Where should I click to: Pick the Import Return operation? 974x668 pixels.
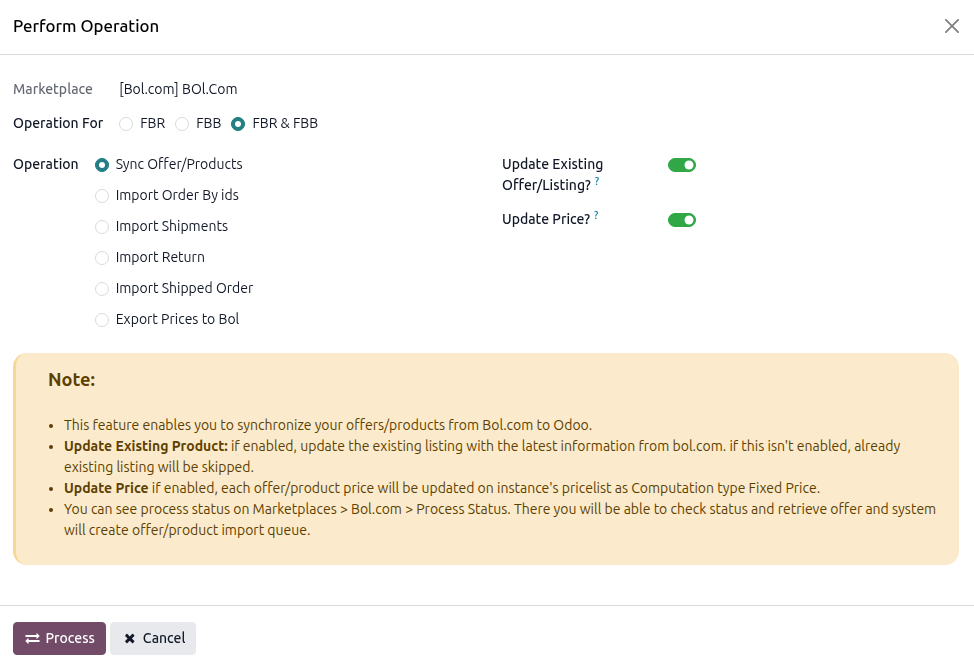click(x=102, y=258)
